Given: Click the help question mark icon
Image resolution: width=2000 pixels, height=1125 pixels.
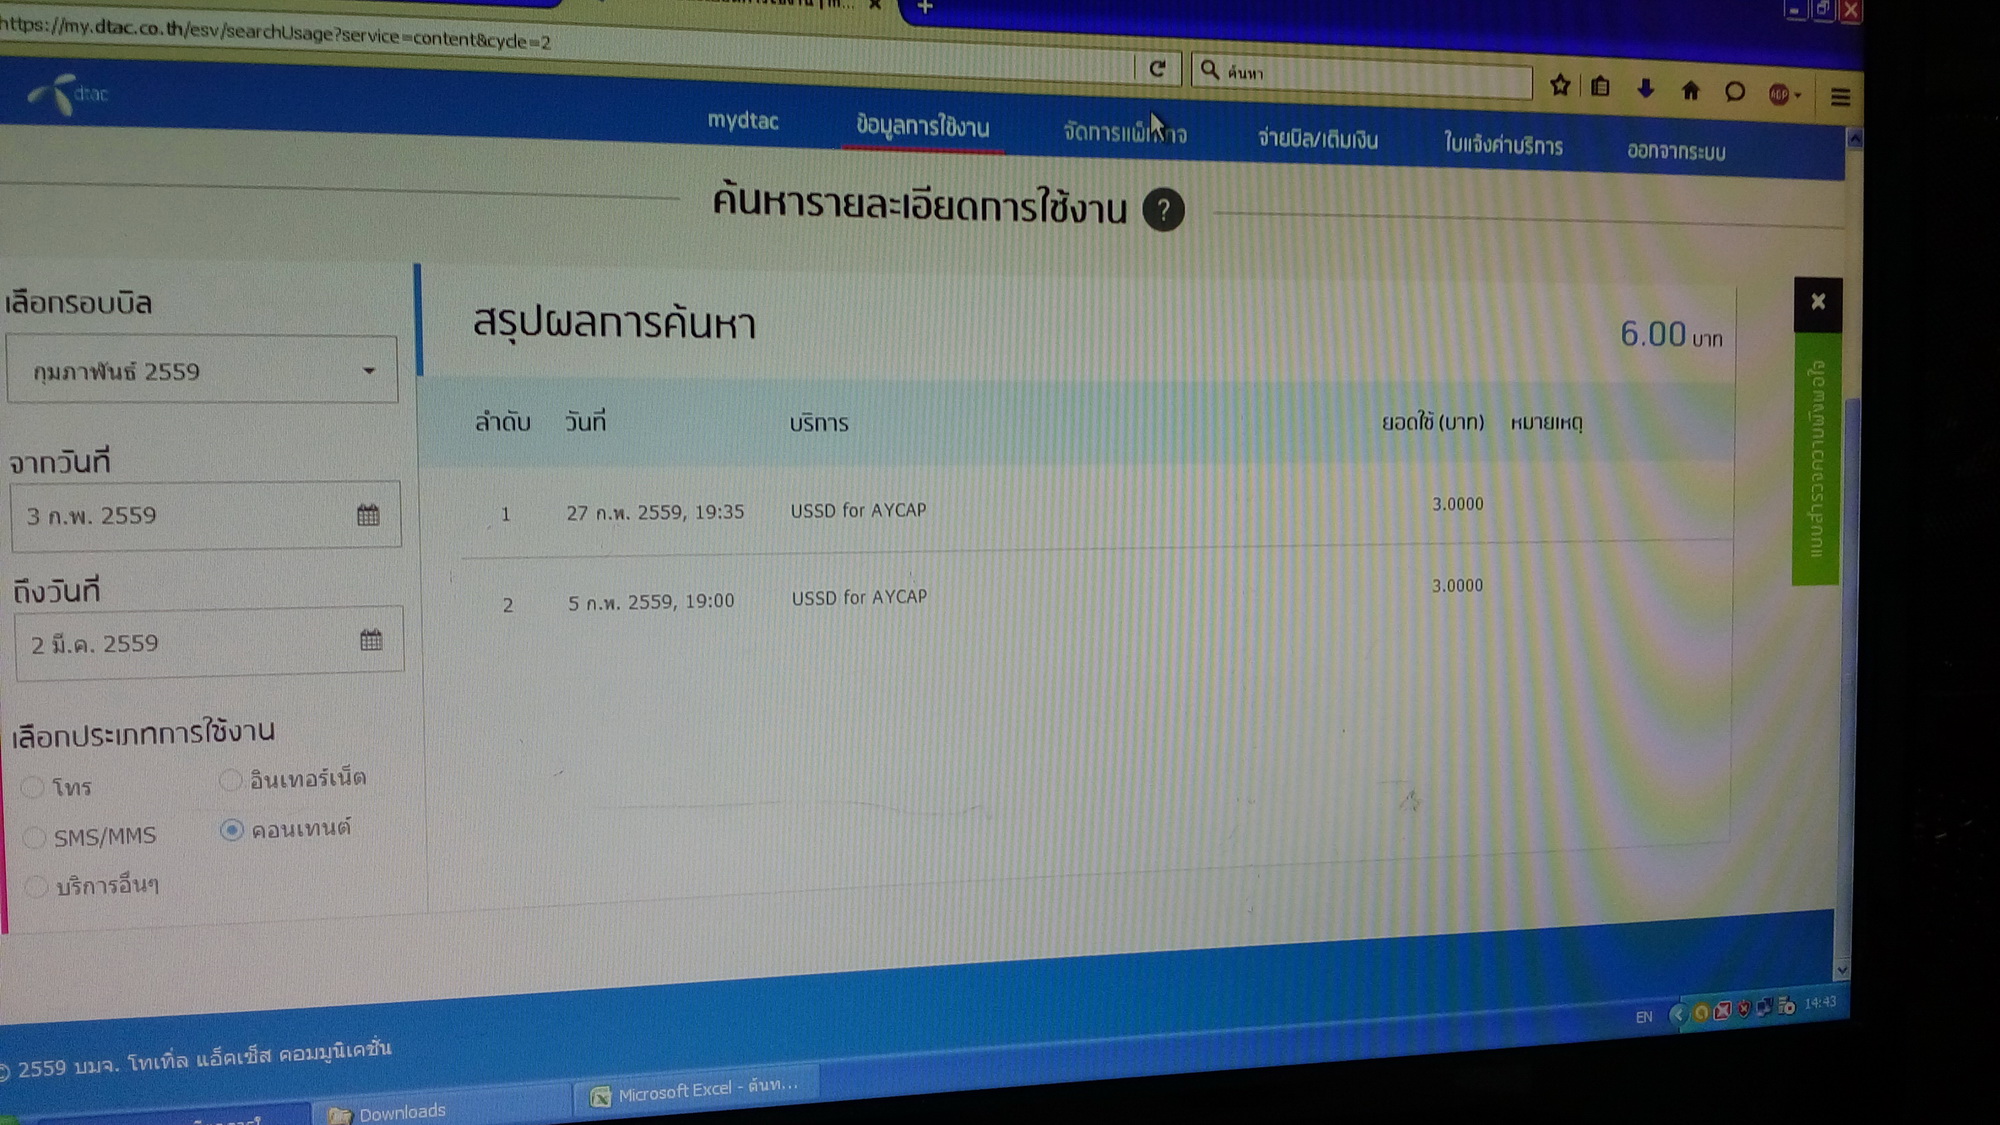Looking at the screenshot, I should [x=1163, y=210].
